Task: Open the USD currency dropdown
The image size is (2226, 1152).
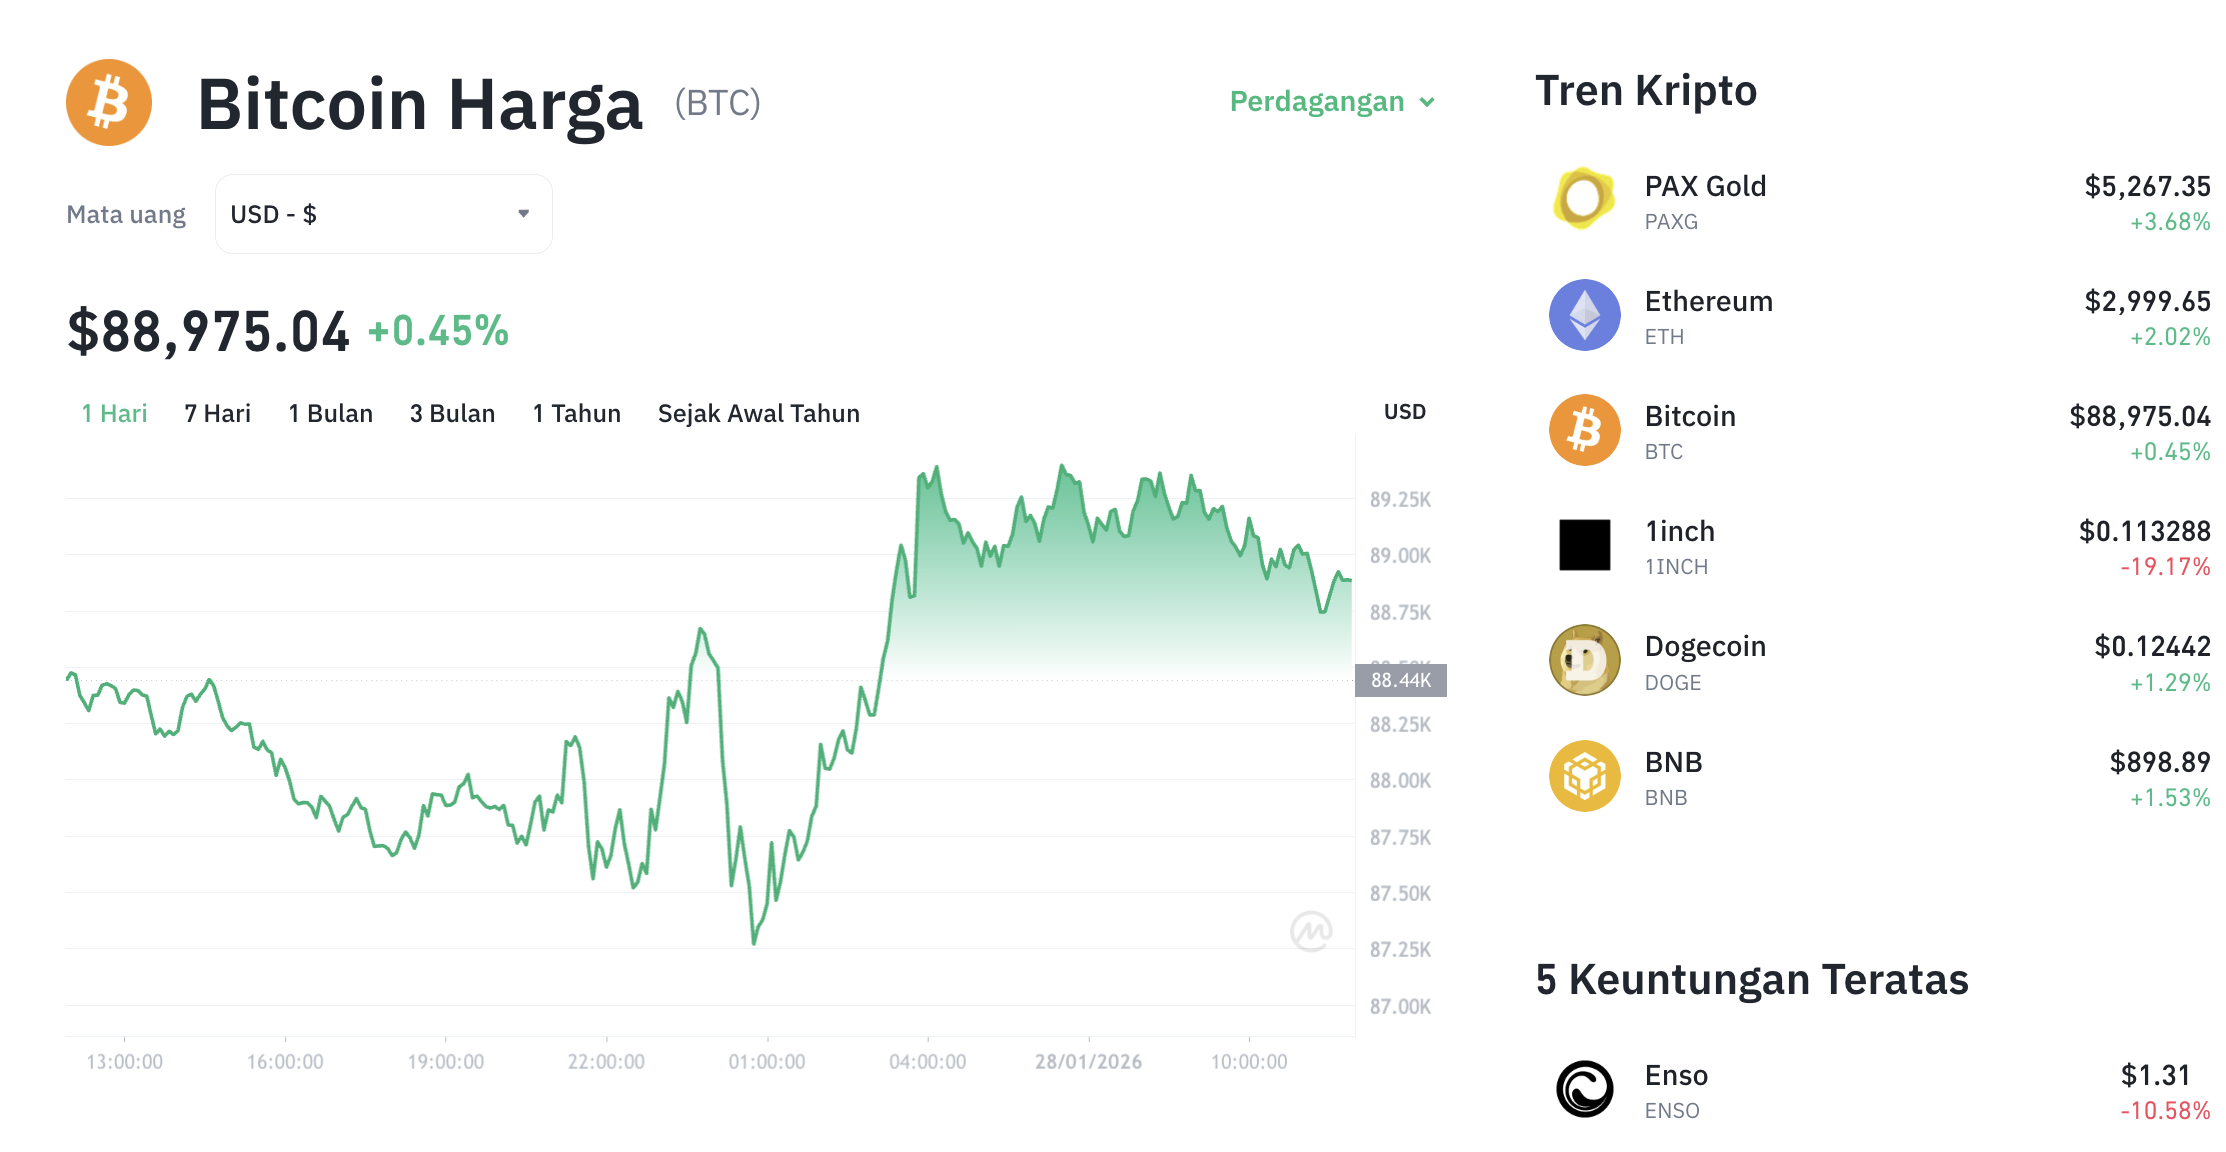Action: [383, 213]
